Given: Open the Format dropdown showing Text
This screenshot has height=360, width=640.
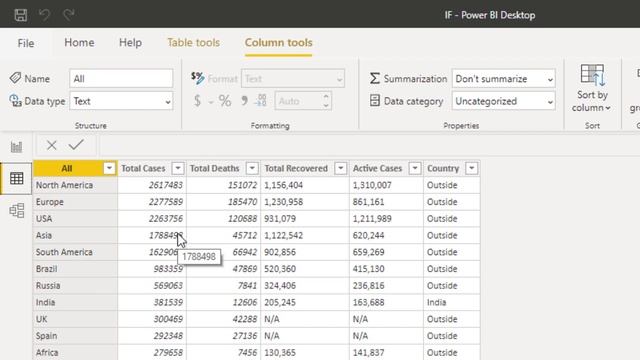Looking at the screenshot, I should click(293, 78).
